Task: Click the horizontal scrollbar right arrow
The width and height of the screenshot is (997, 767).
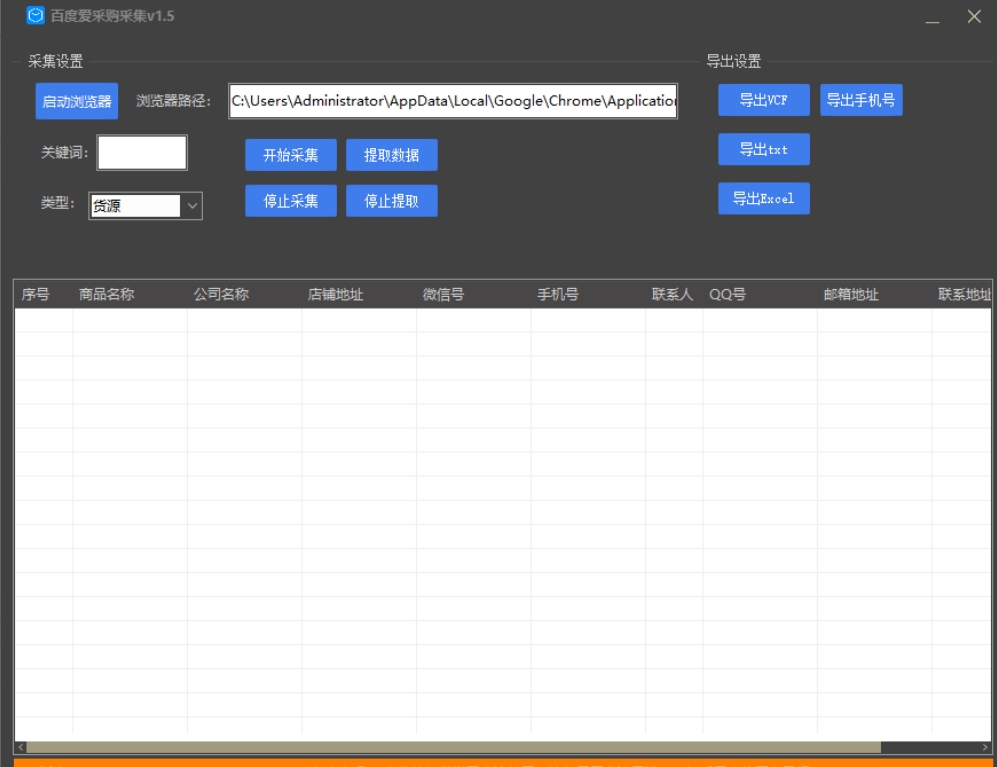Action: click(985, 747)
